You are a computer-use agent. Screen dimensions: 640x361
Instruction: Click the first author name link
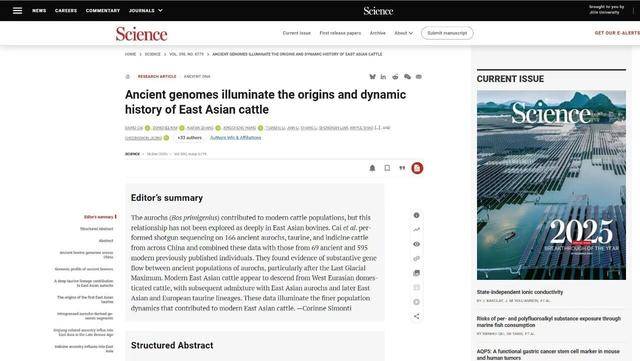click(x=134, y=128)
